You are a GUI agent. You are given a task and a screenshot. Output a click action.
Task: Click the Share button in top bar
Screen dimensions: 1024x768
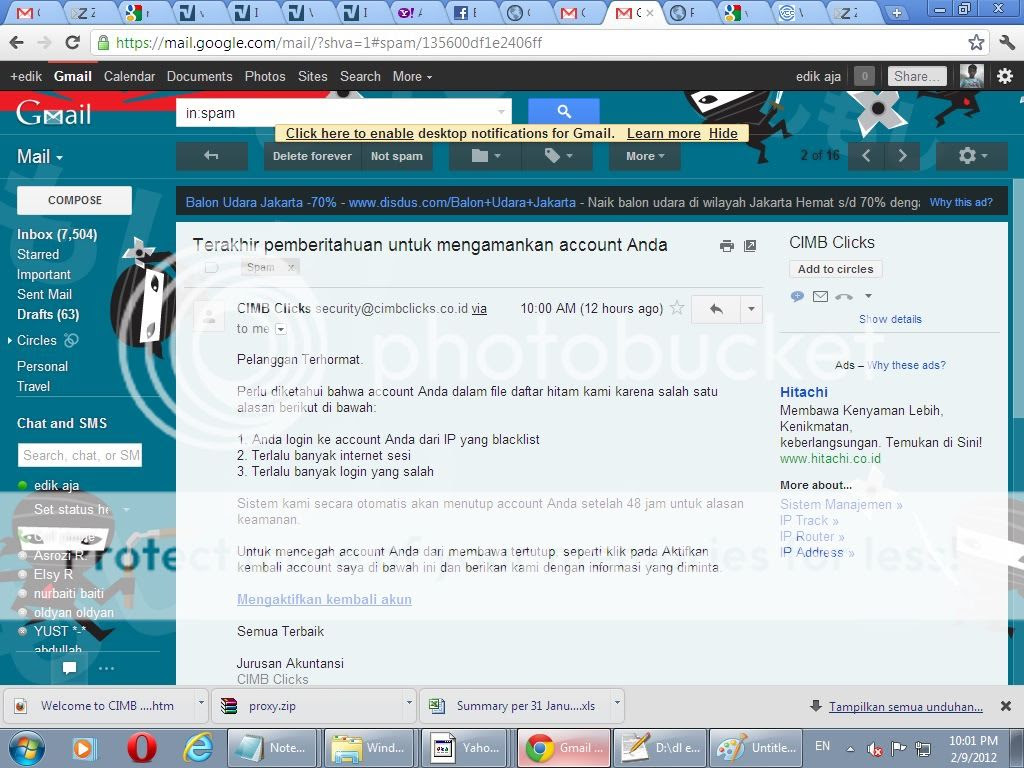[917, 76]
